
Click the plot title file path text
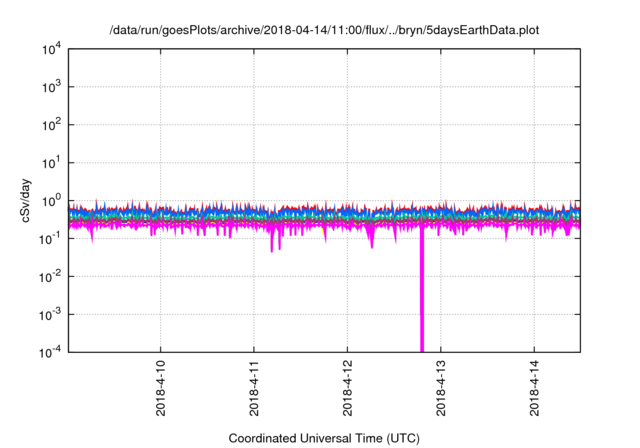(324, 30)
